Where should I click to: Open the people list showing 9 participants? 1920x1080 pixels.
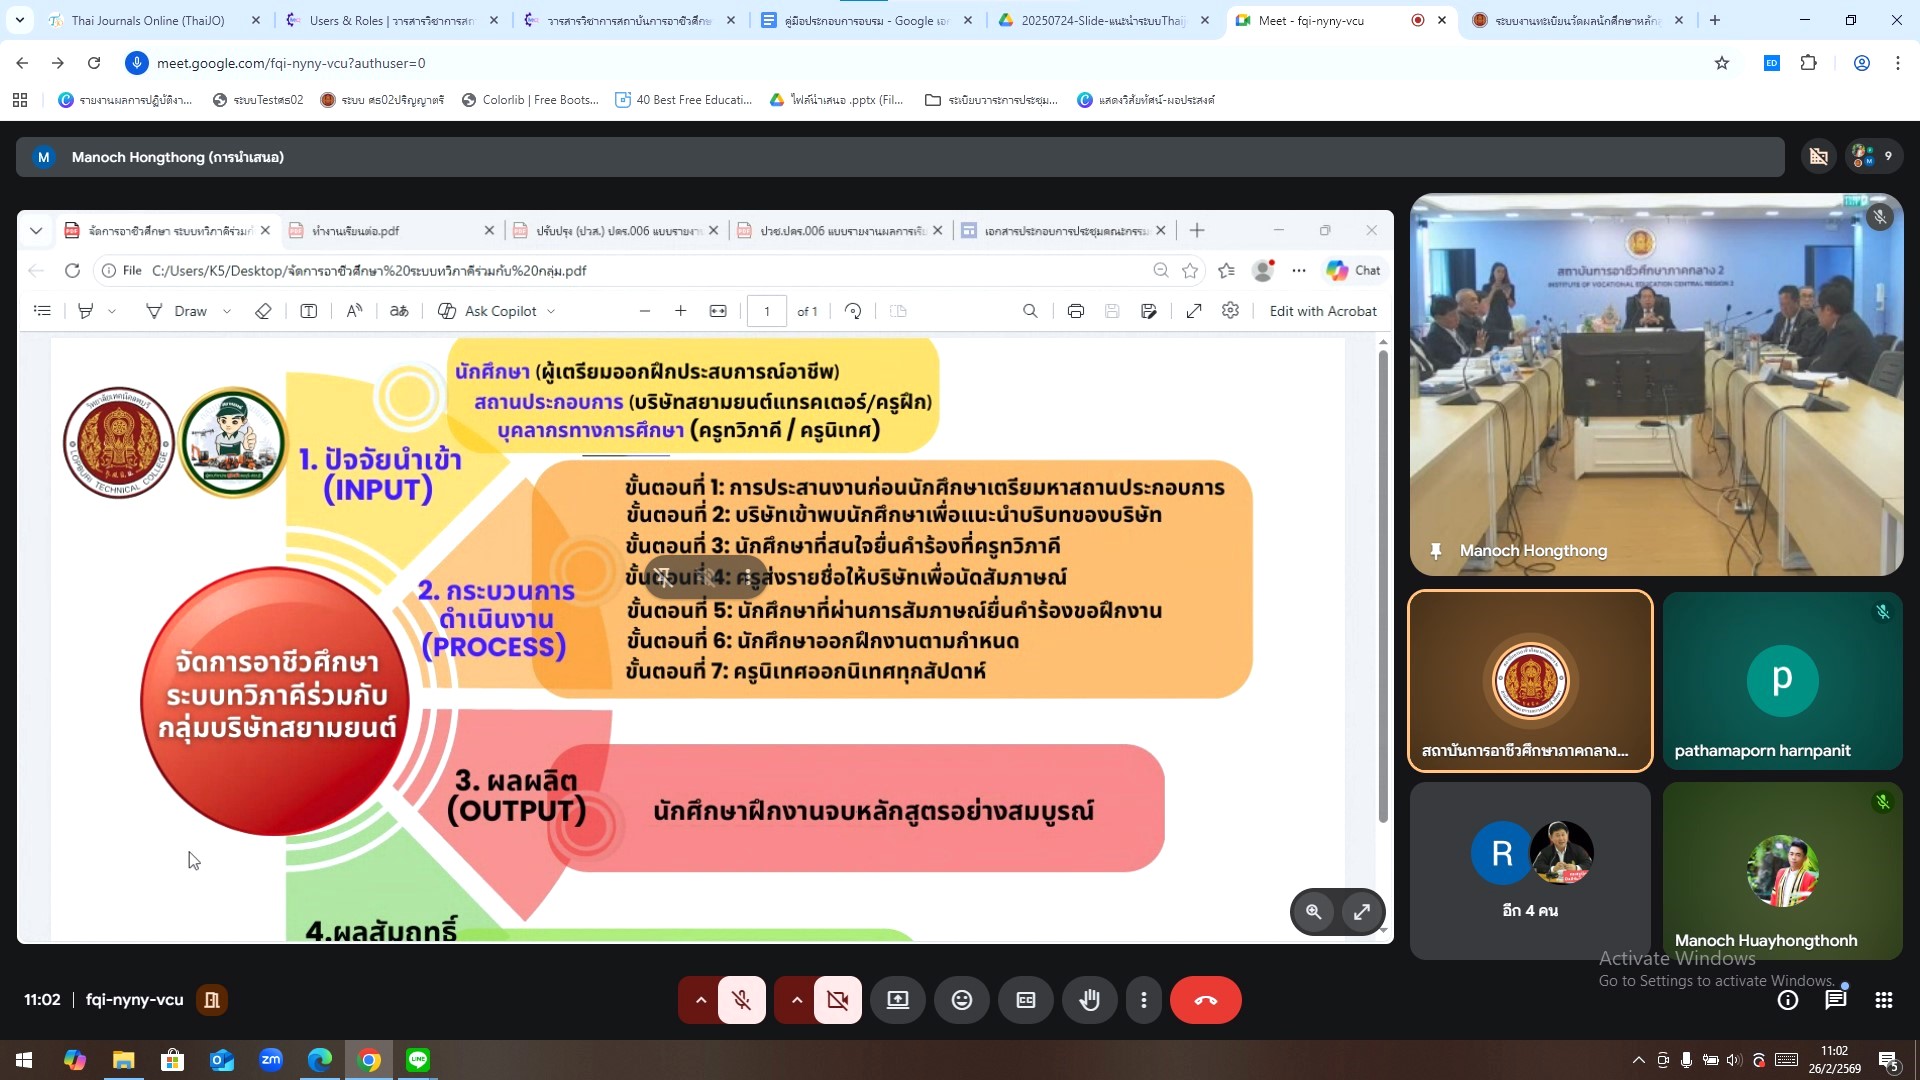[1873, 156]
